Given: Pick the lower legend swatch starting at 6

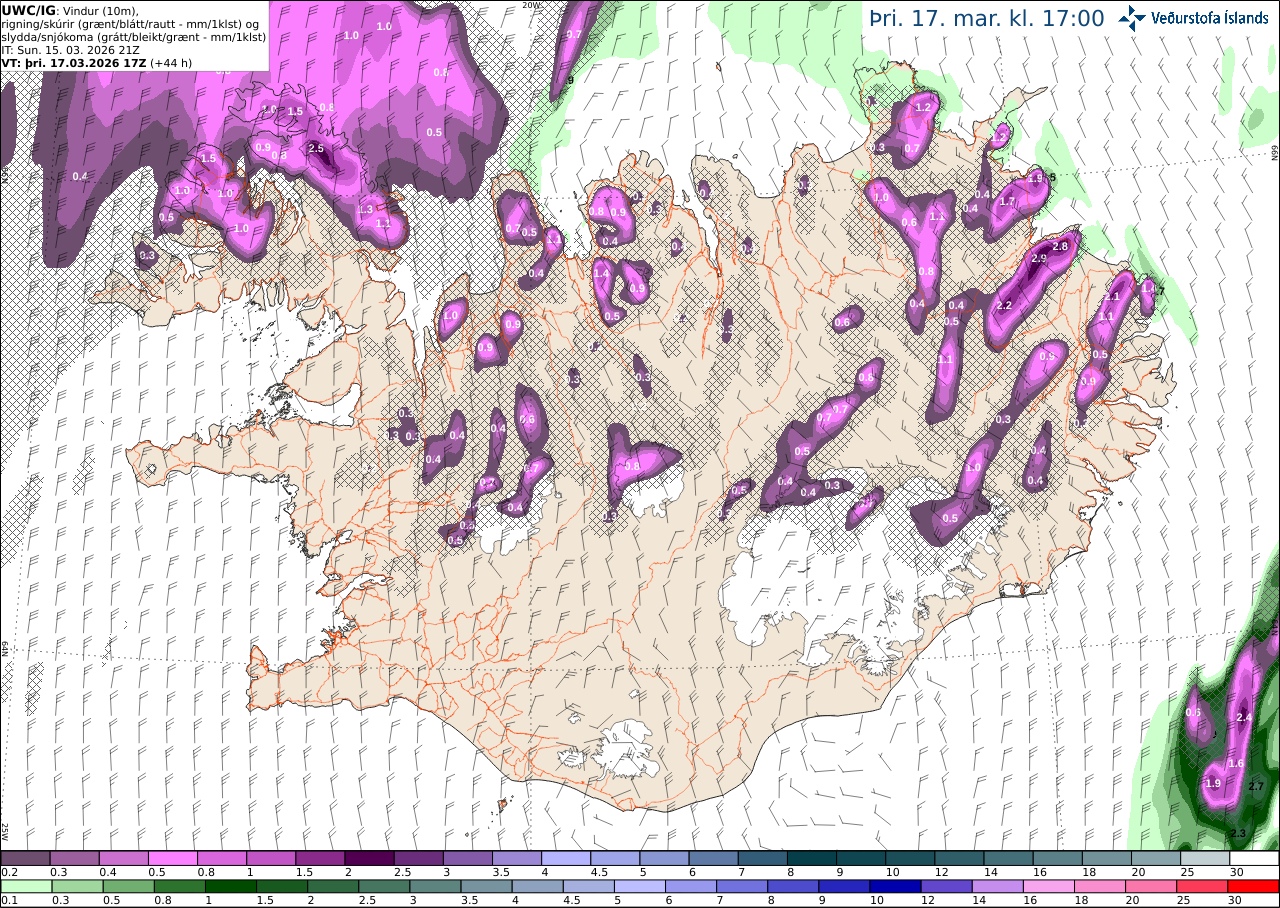Looking at the screenshot, I should point(691,886).
